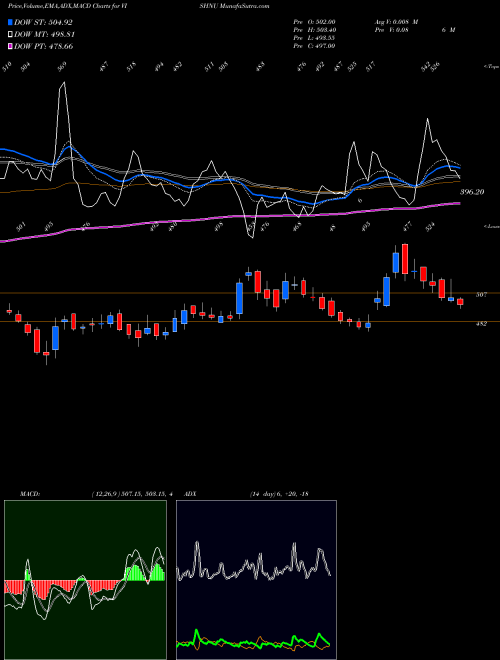The width and height of the screenshot is (500, 660).
Task: Click the 482 price level label
Action: pyautogui.click(x=481, y=324)
